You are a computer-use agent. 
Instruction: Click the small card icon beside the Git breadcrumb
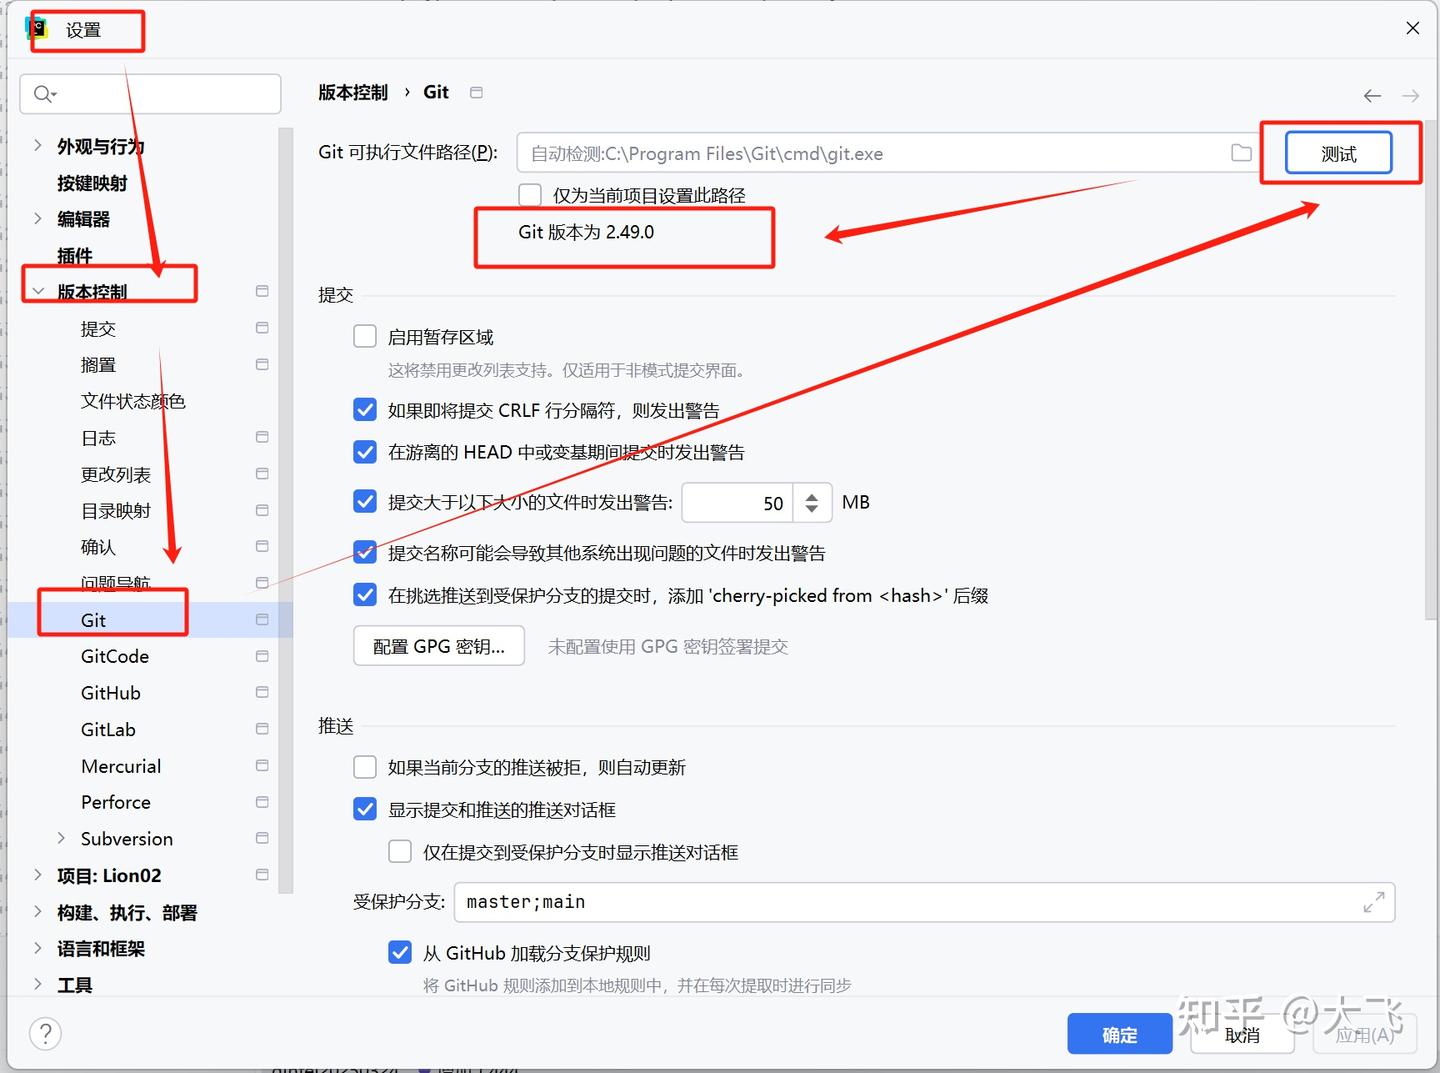(x=476, y=91)
